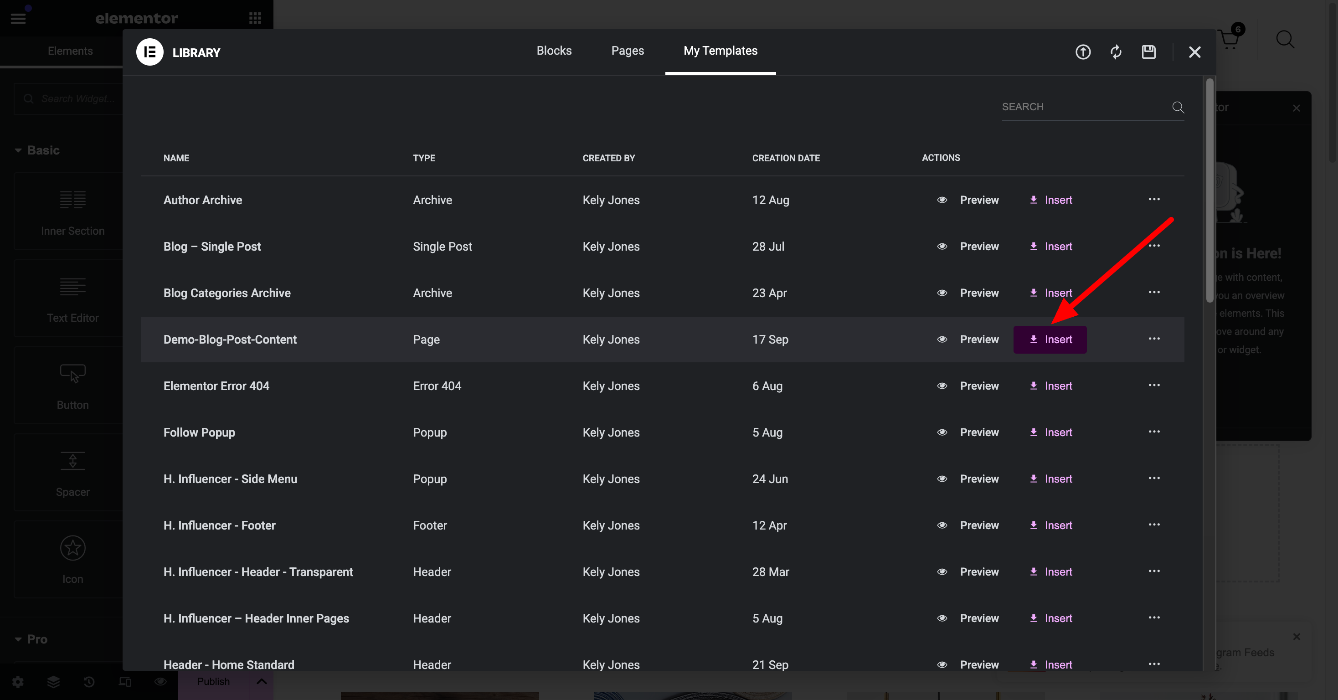
Task: Open more options for Author Archive
Action: (1154, 200)
